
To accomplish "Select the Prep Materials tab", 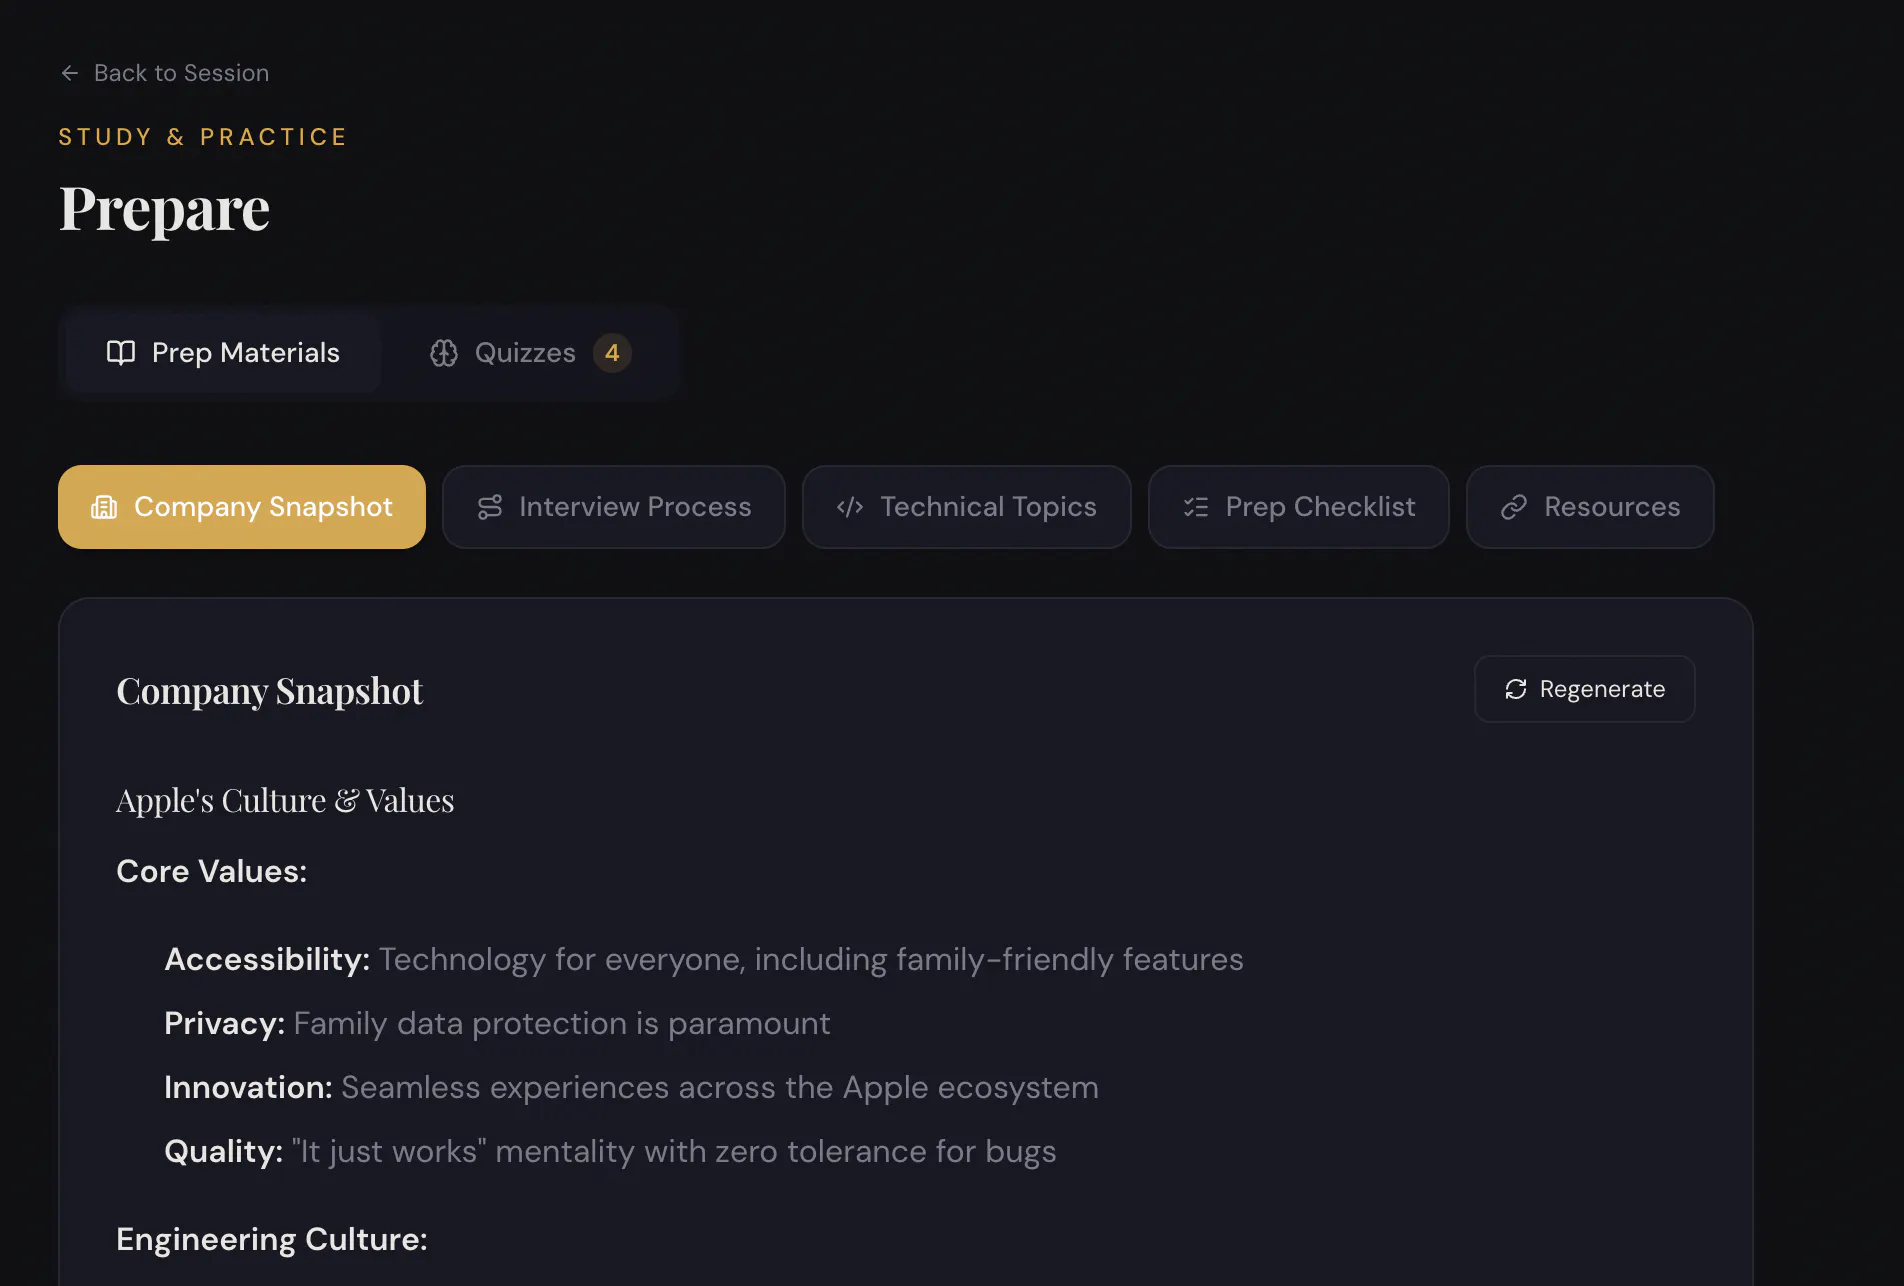I will 223,353.
